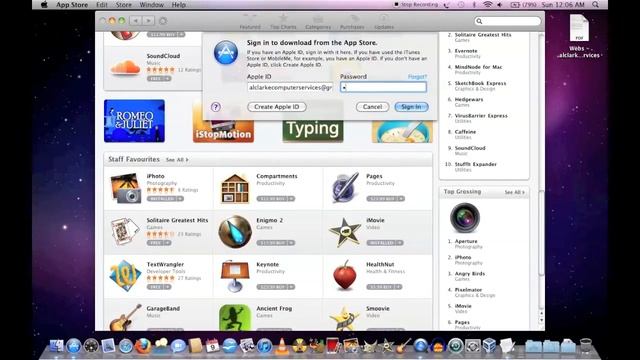Open MindNode for Mac in the list
This screenshot has height=360, width=640.
click(479, 67)
